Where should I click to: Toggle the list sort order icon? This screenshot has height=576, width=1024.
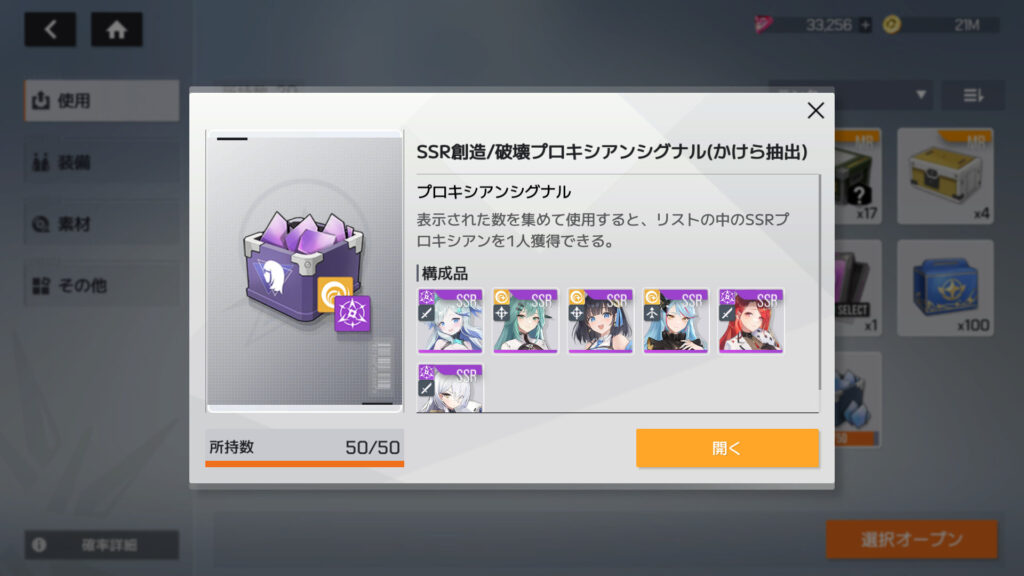pos(973,95)
